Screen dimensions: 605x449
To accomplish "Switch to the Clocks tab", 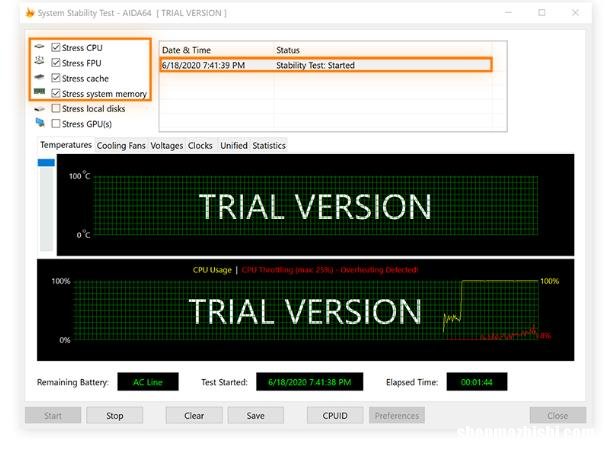I will pos(200,146).
